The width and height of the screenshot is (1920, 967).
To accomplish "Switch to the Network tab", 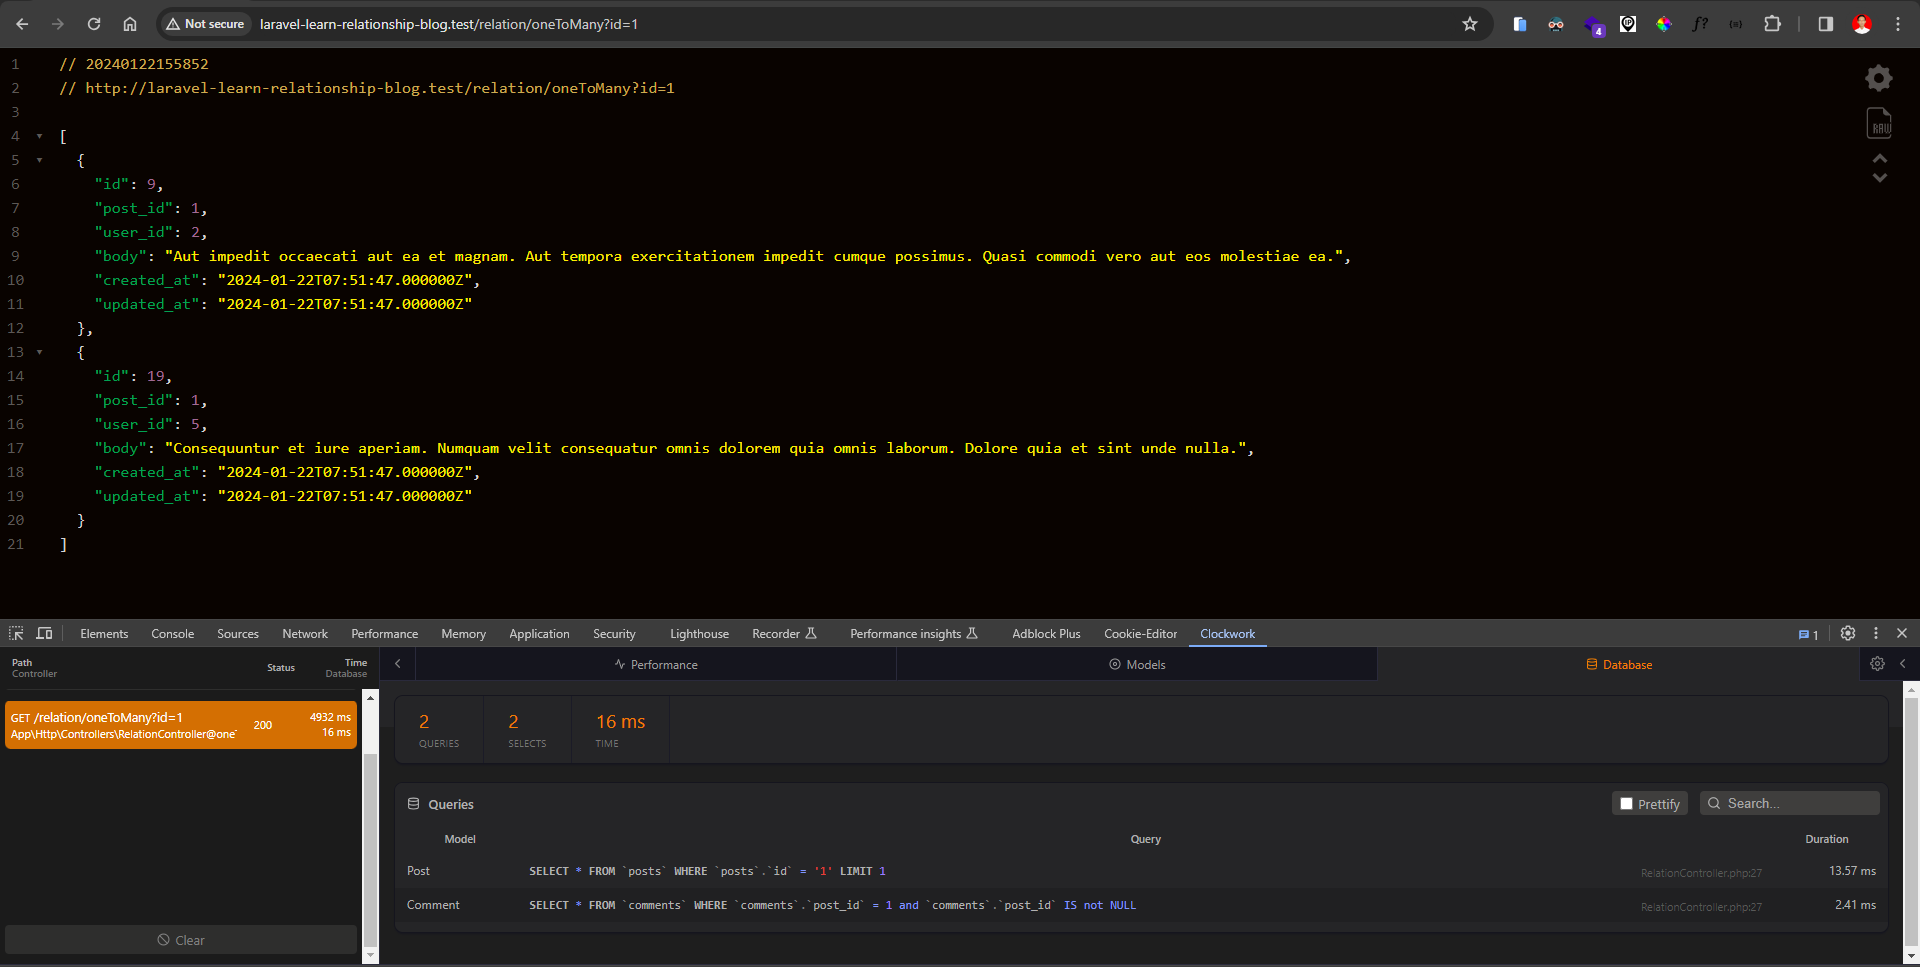I will tap(305, 634).
